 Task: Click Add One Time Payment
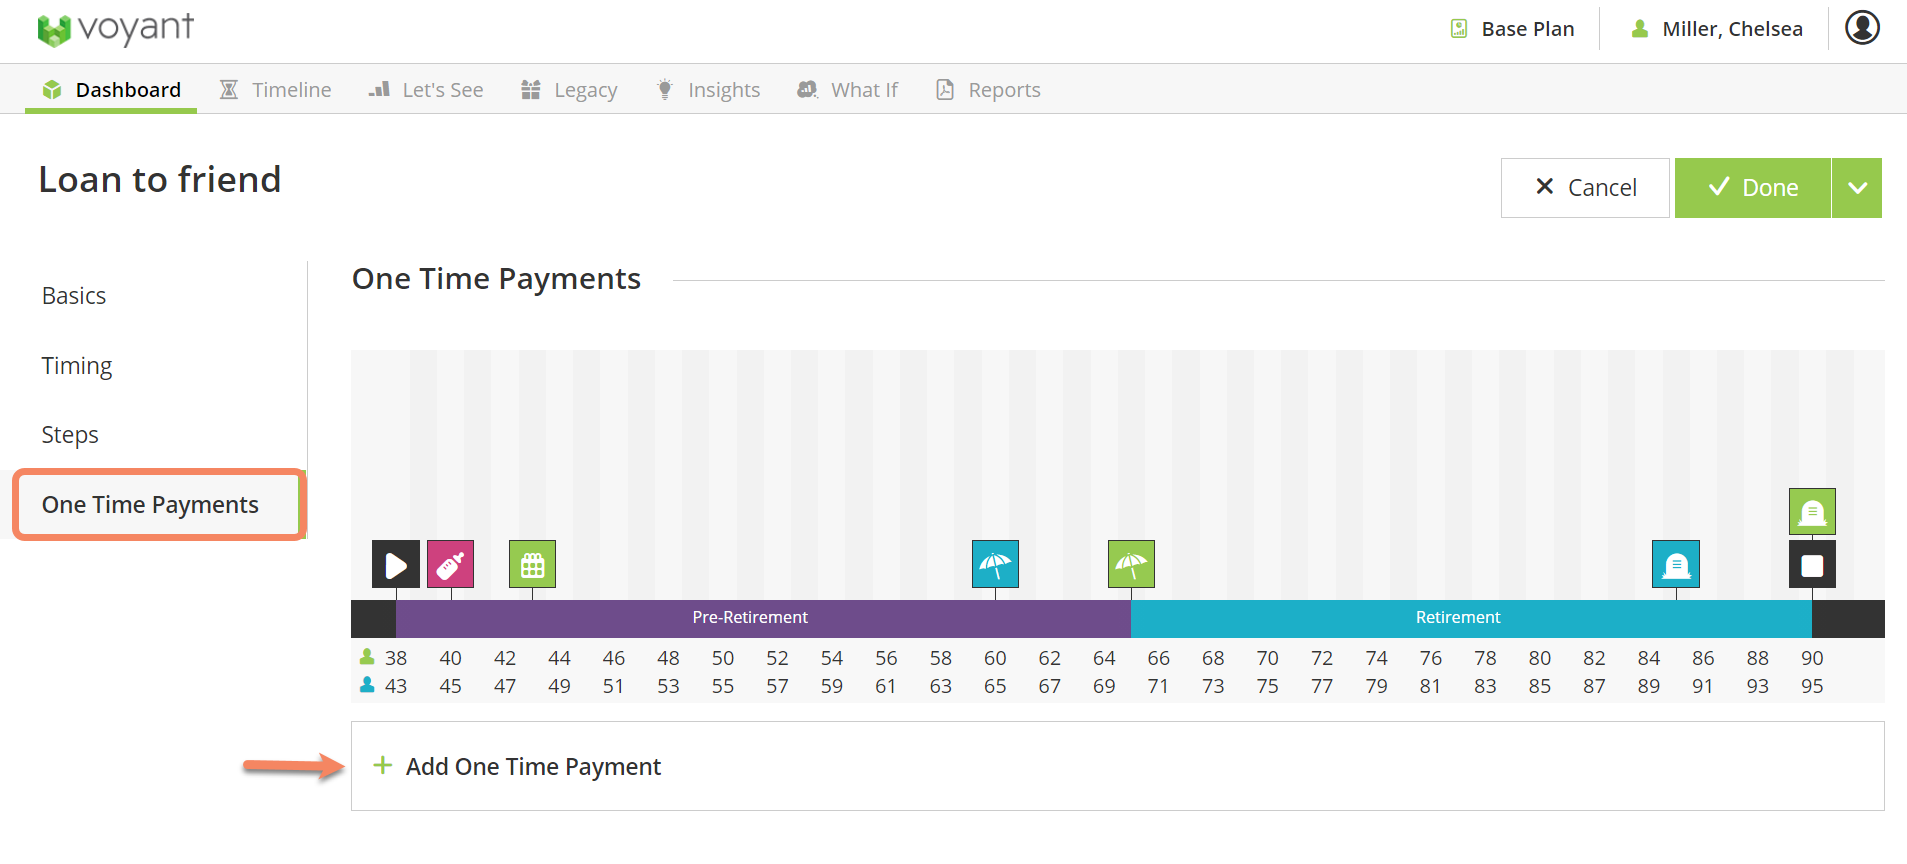(533, 767)
